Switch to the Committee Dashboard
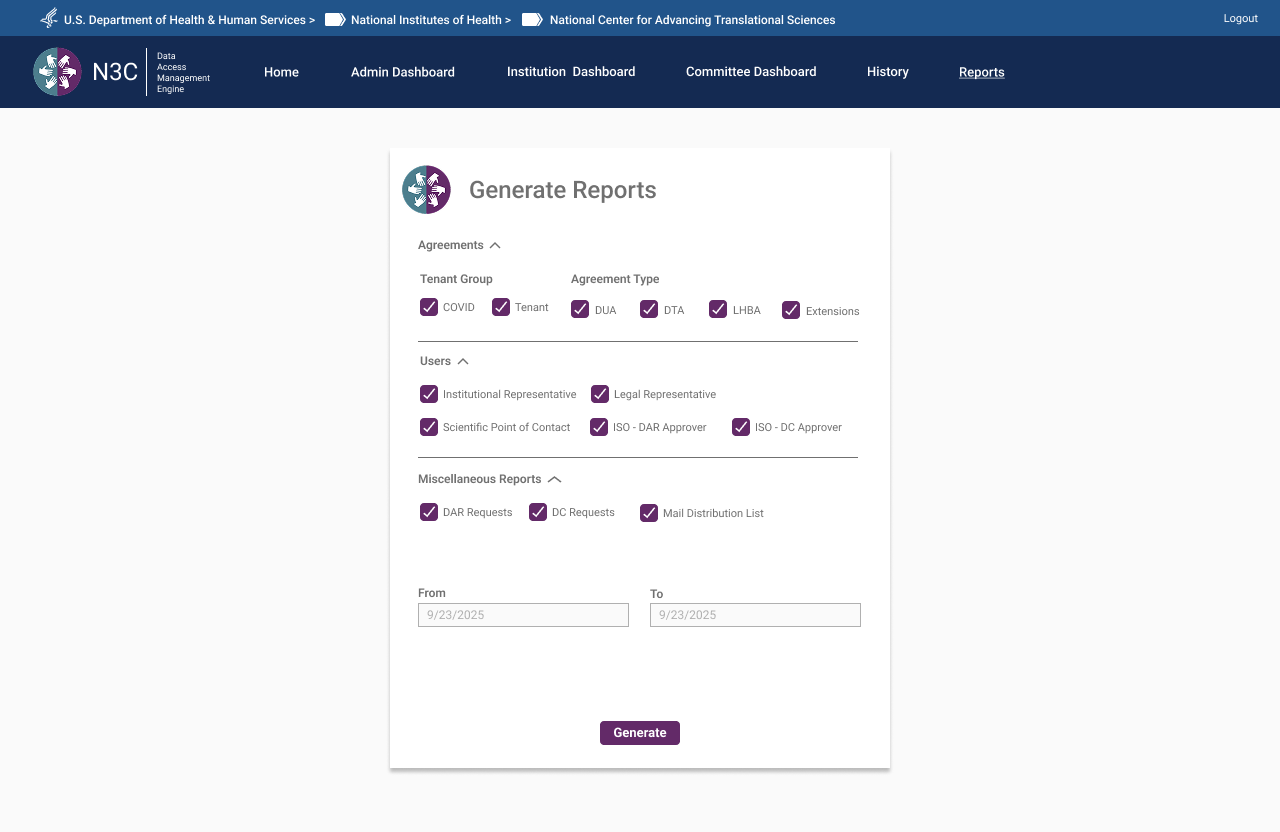1280x832 pixels. click(750, 71)
